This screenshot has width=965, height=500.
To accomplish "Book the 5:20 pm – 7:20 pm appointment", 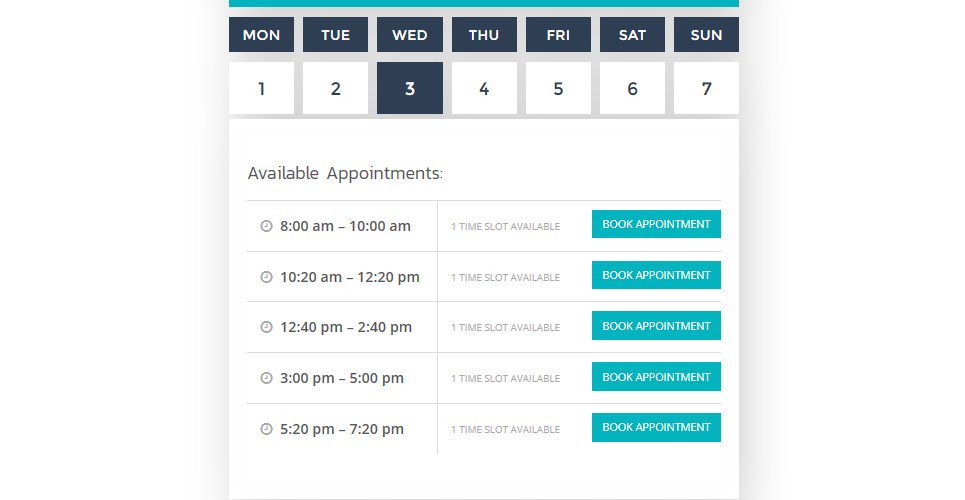I will (x=656, y=427).
